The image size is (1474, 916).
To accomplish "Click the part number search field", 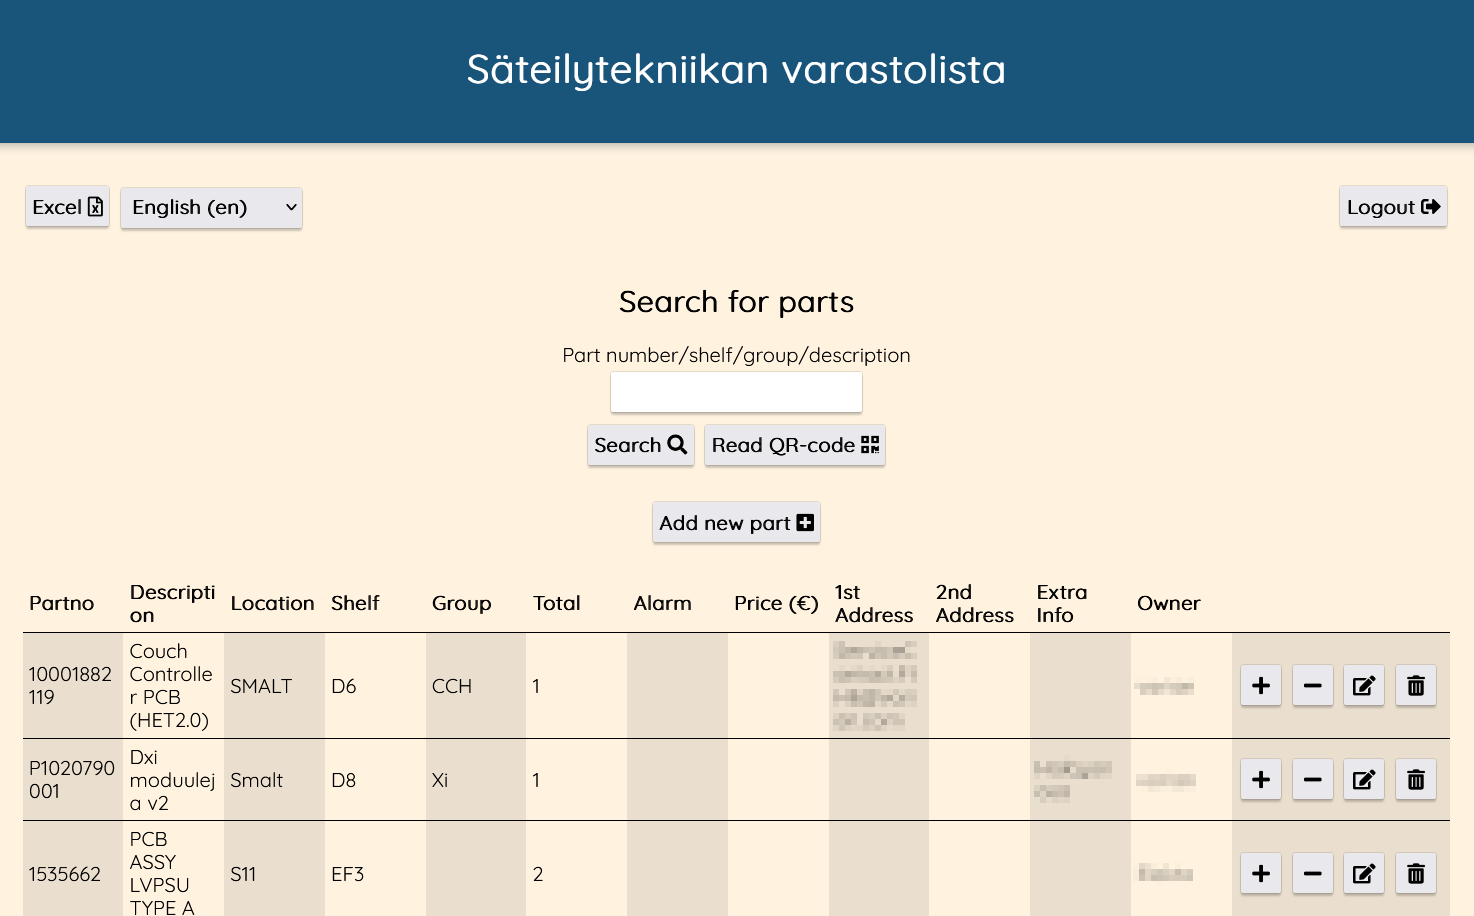I will (736, 391).
